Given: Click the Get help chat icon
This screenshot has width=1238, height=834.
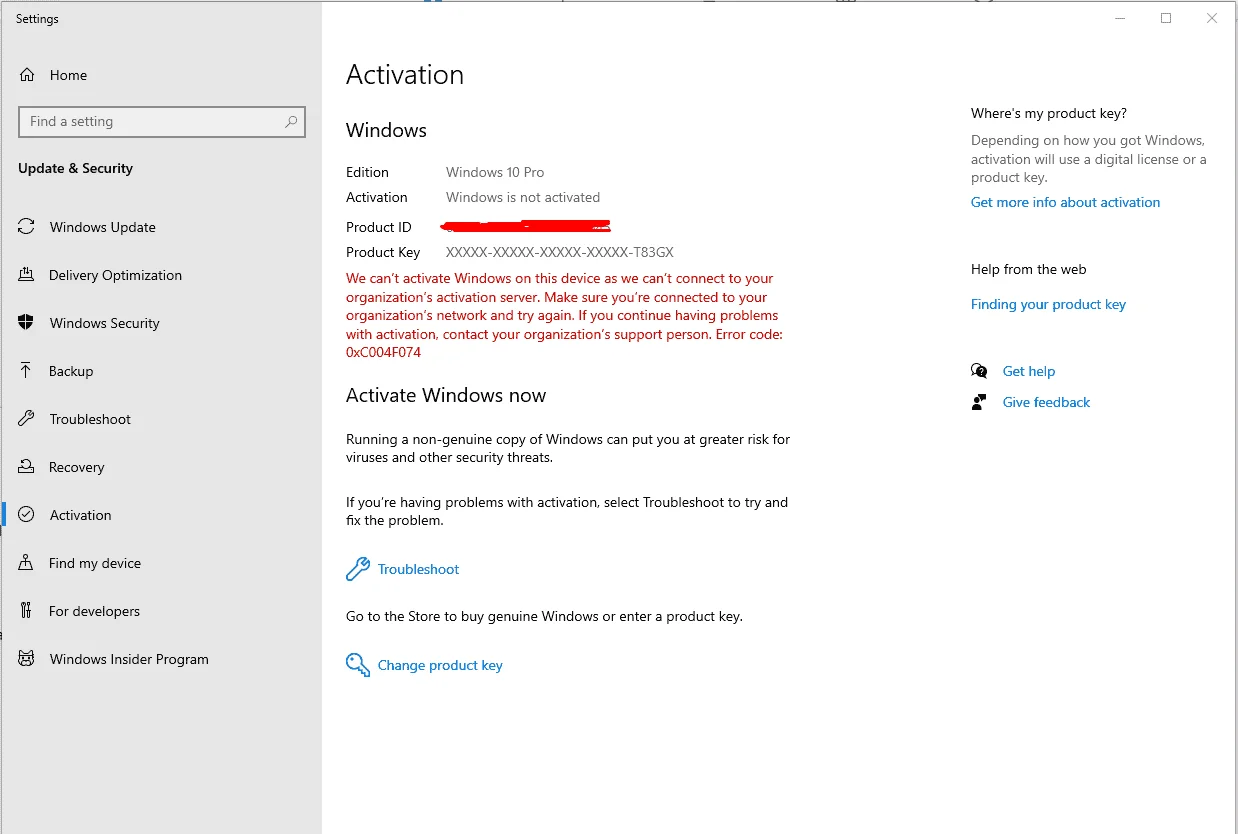Looking at the screenshot, I should pos(979,371).
